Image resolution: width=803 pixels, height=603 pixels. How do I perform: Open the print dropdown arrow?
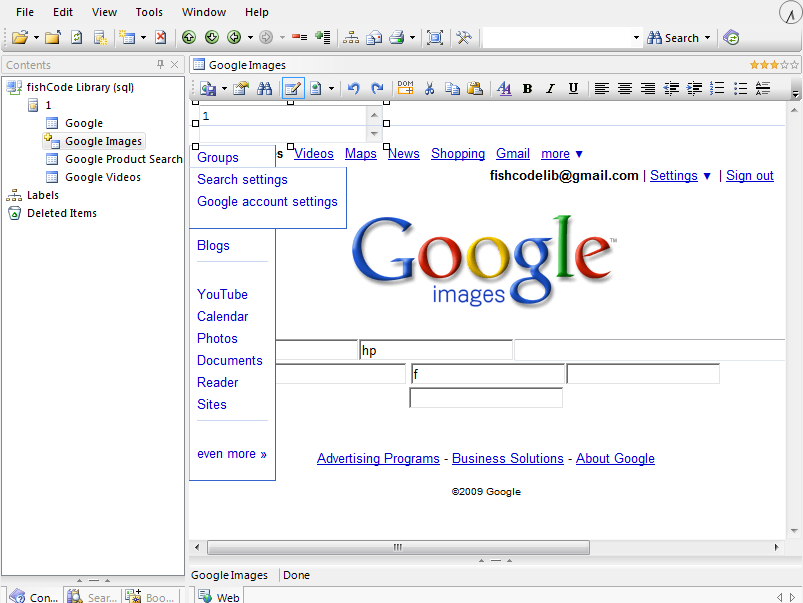tap(412, 37)
